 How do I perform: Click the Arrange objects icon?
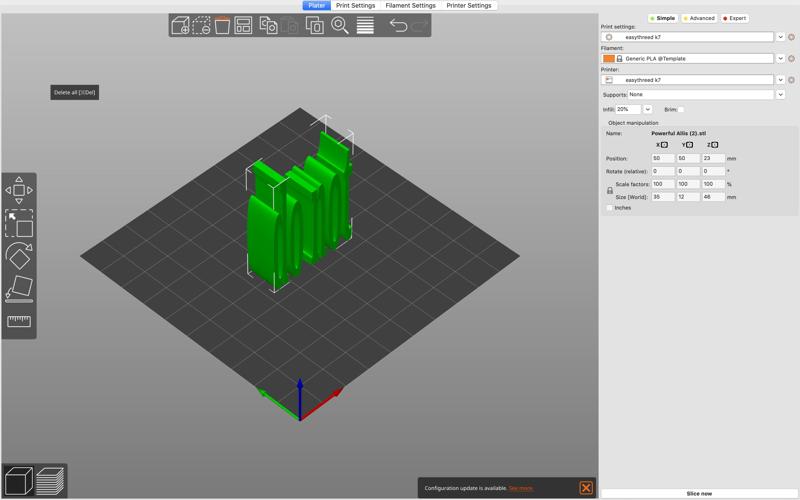click(x=243, y=26)
